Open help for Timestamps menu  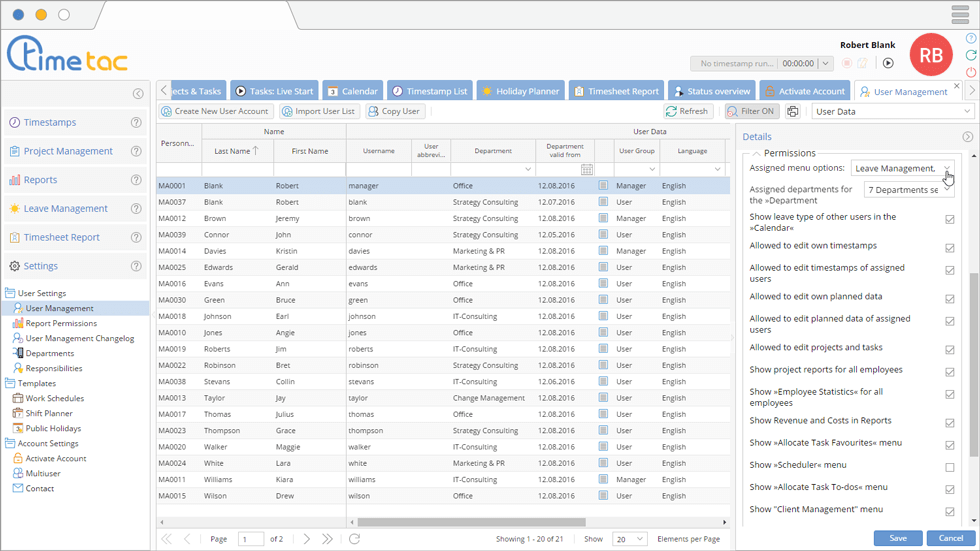point(136,122)
